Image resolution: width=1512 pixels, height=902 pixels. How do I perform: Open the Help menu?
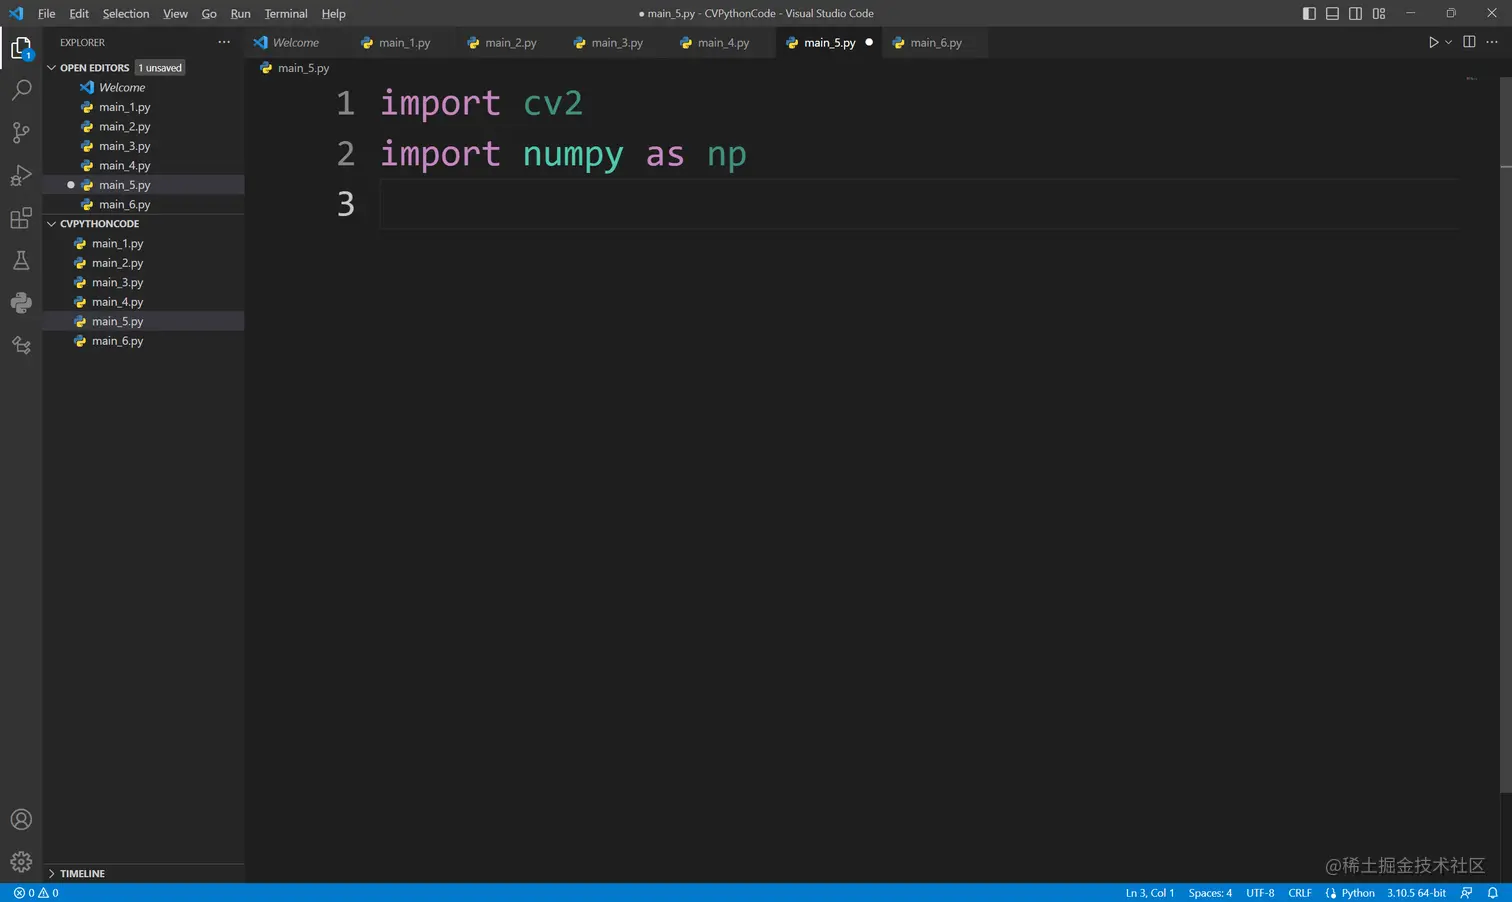[333, 13]
